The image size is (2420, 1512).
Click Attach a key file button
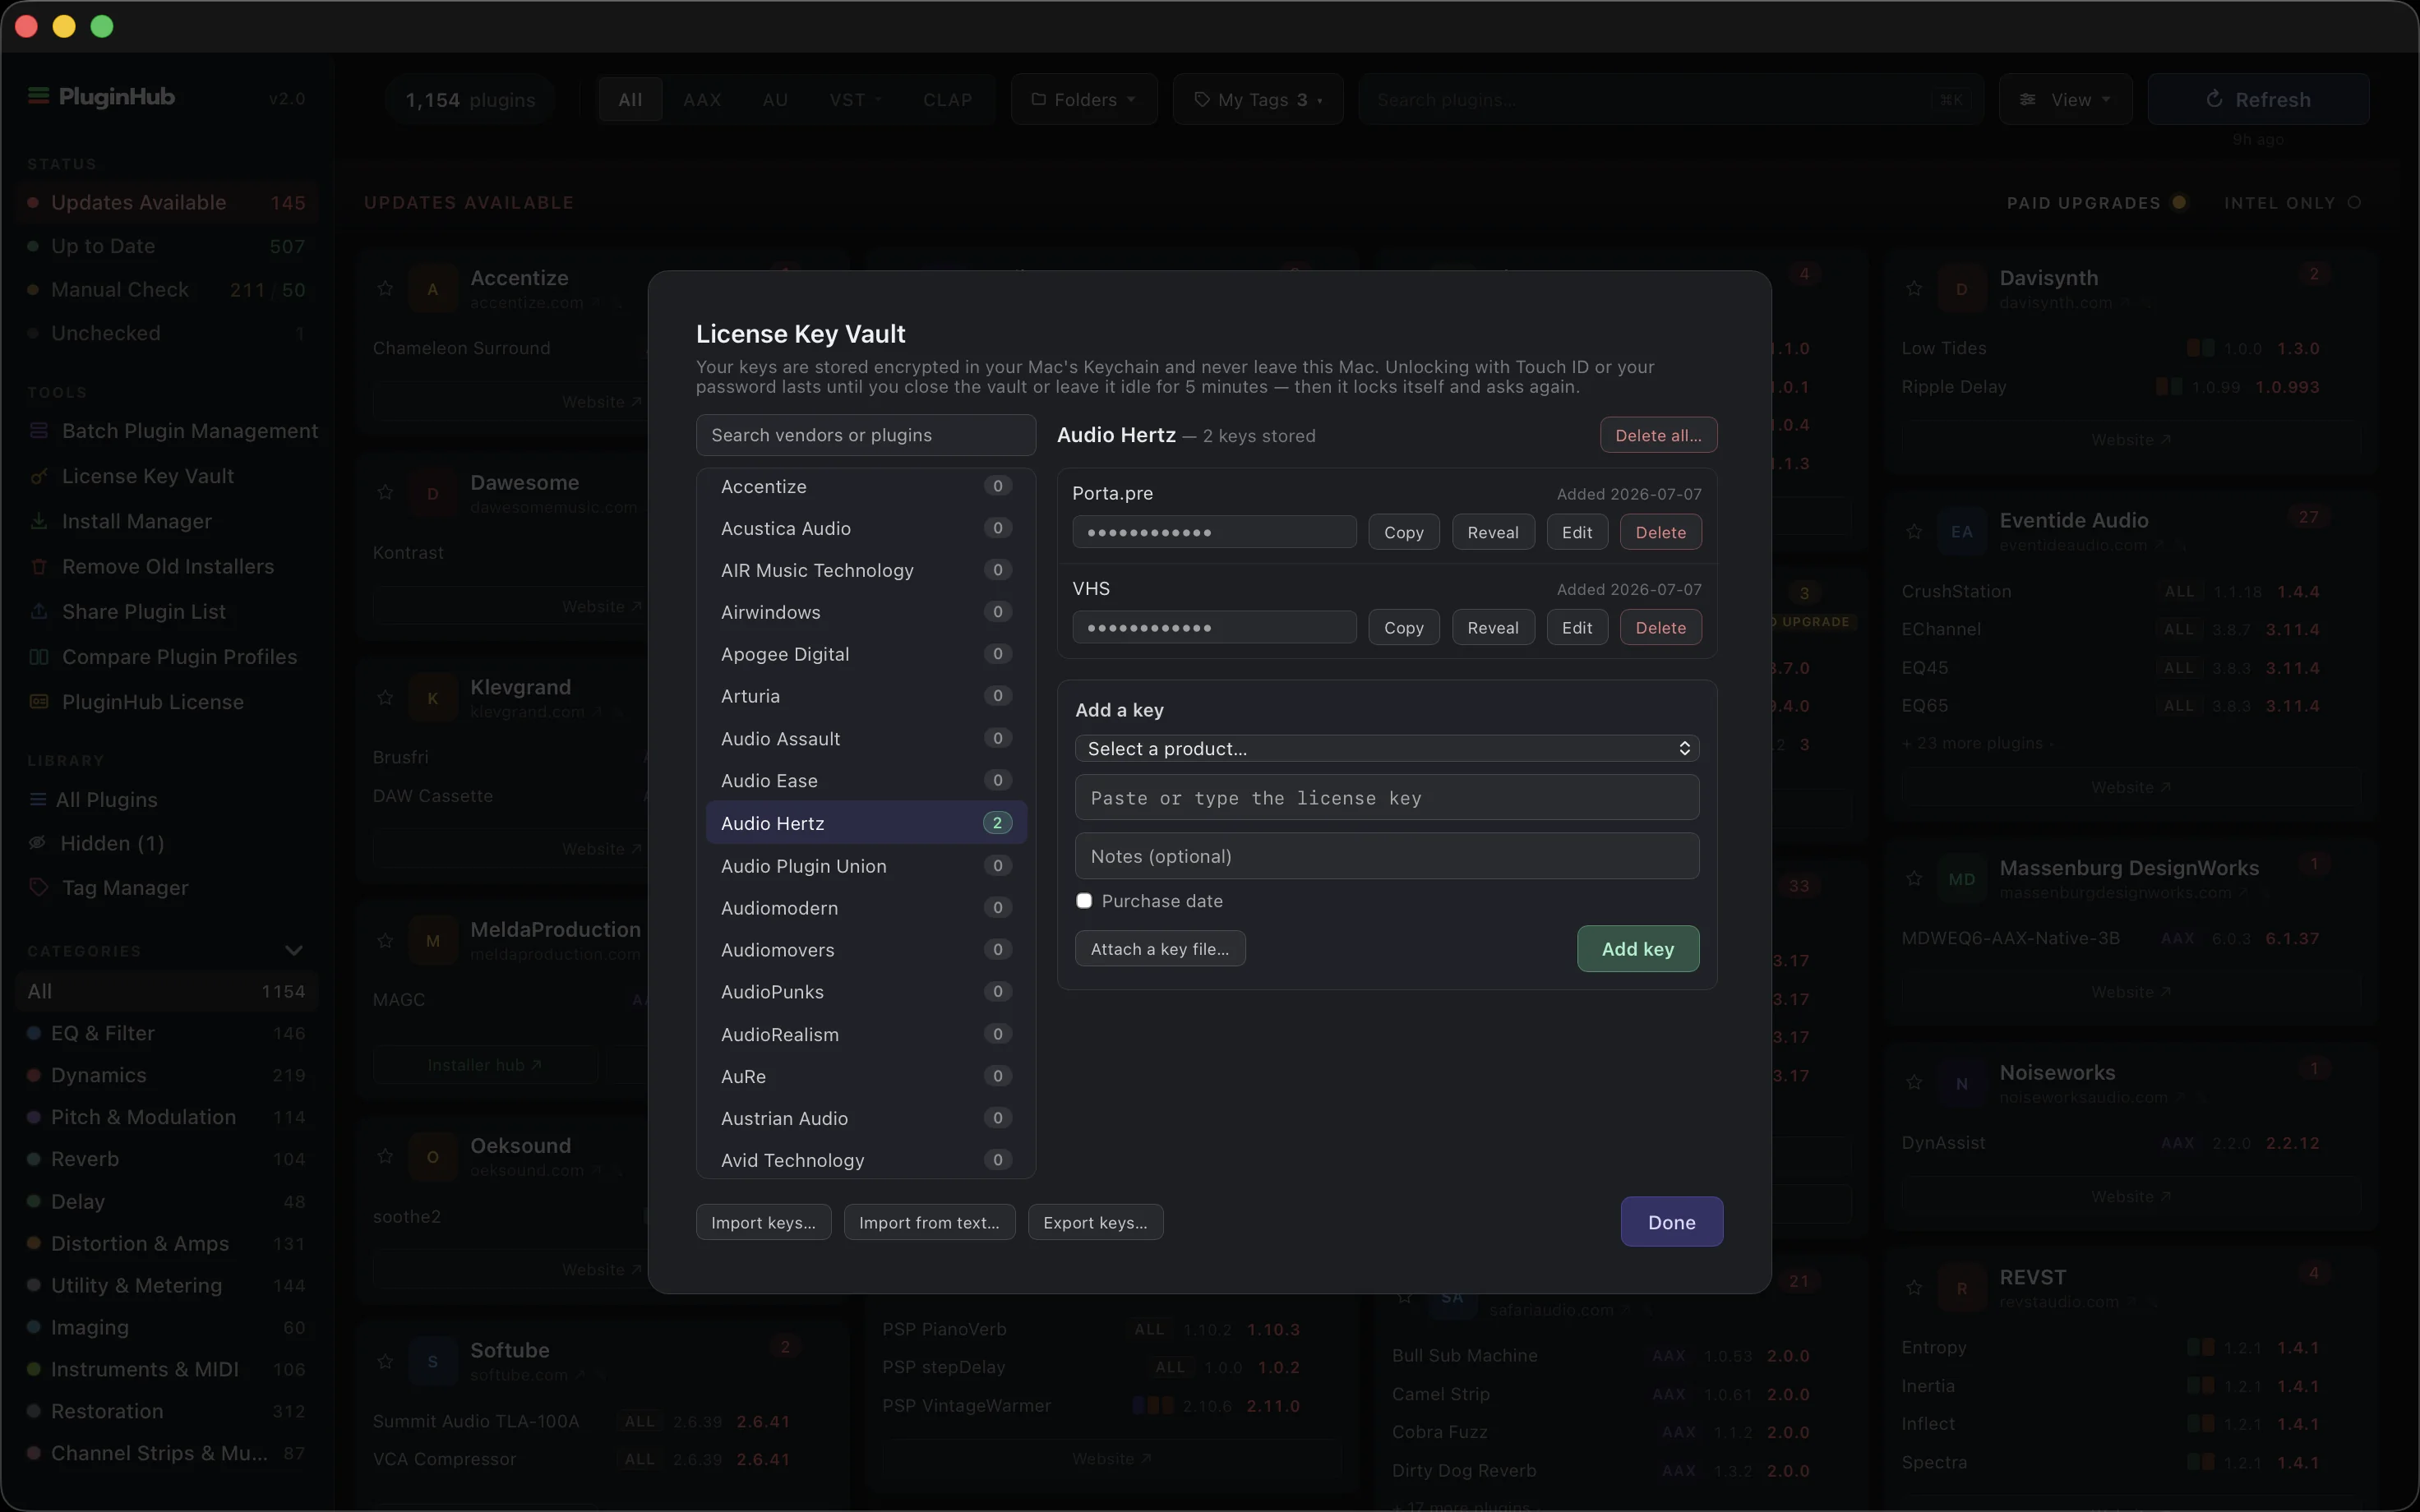[1160, 949]
